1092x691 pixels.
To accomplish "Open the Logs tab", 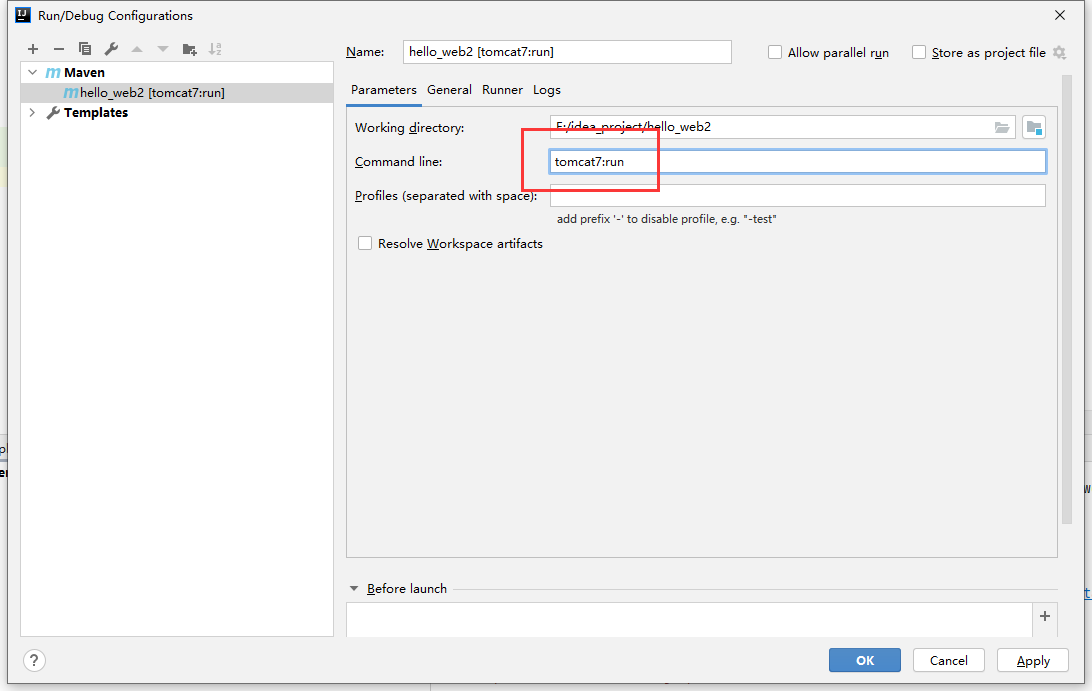I will 547,90.
